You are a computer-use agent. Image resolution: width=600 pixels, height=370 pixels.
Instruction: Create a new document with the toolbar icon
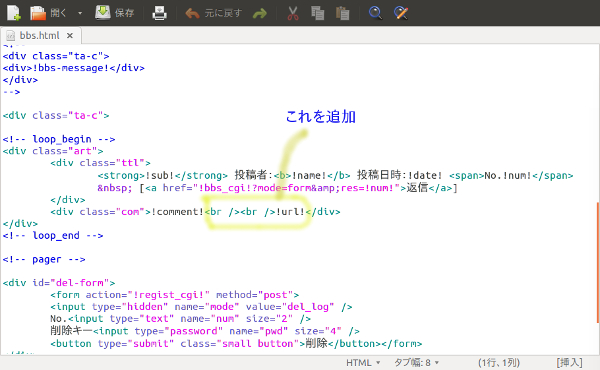pos(14,13)
